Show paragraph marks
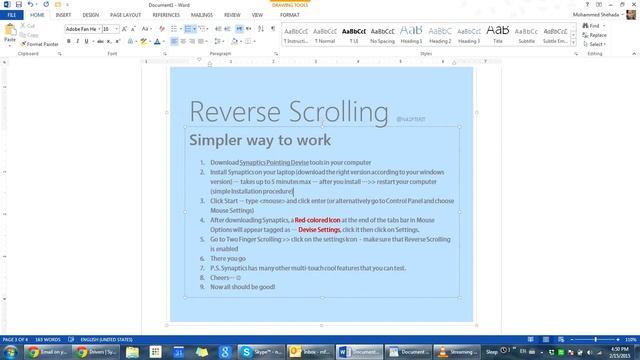This screenshot has width=640, height=360. pos(273,29)
